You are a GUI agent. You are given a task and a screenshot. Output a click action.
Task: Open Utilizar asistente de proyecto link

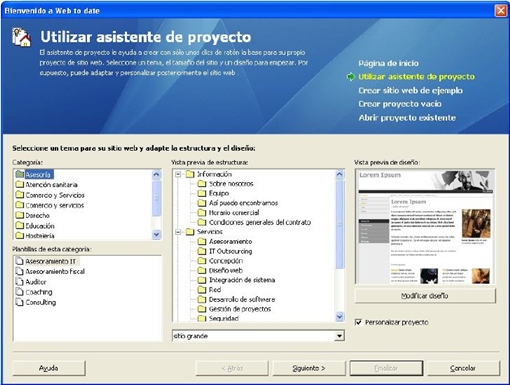click(x=417, y=77)
